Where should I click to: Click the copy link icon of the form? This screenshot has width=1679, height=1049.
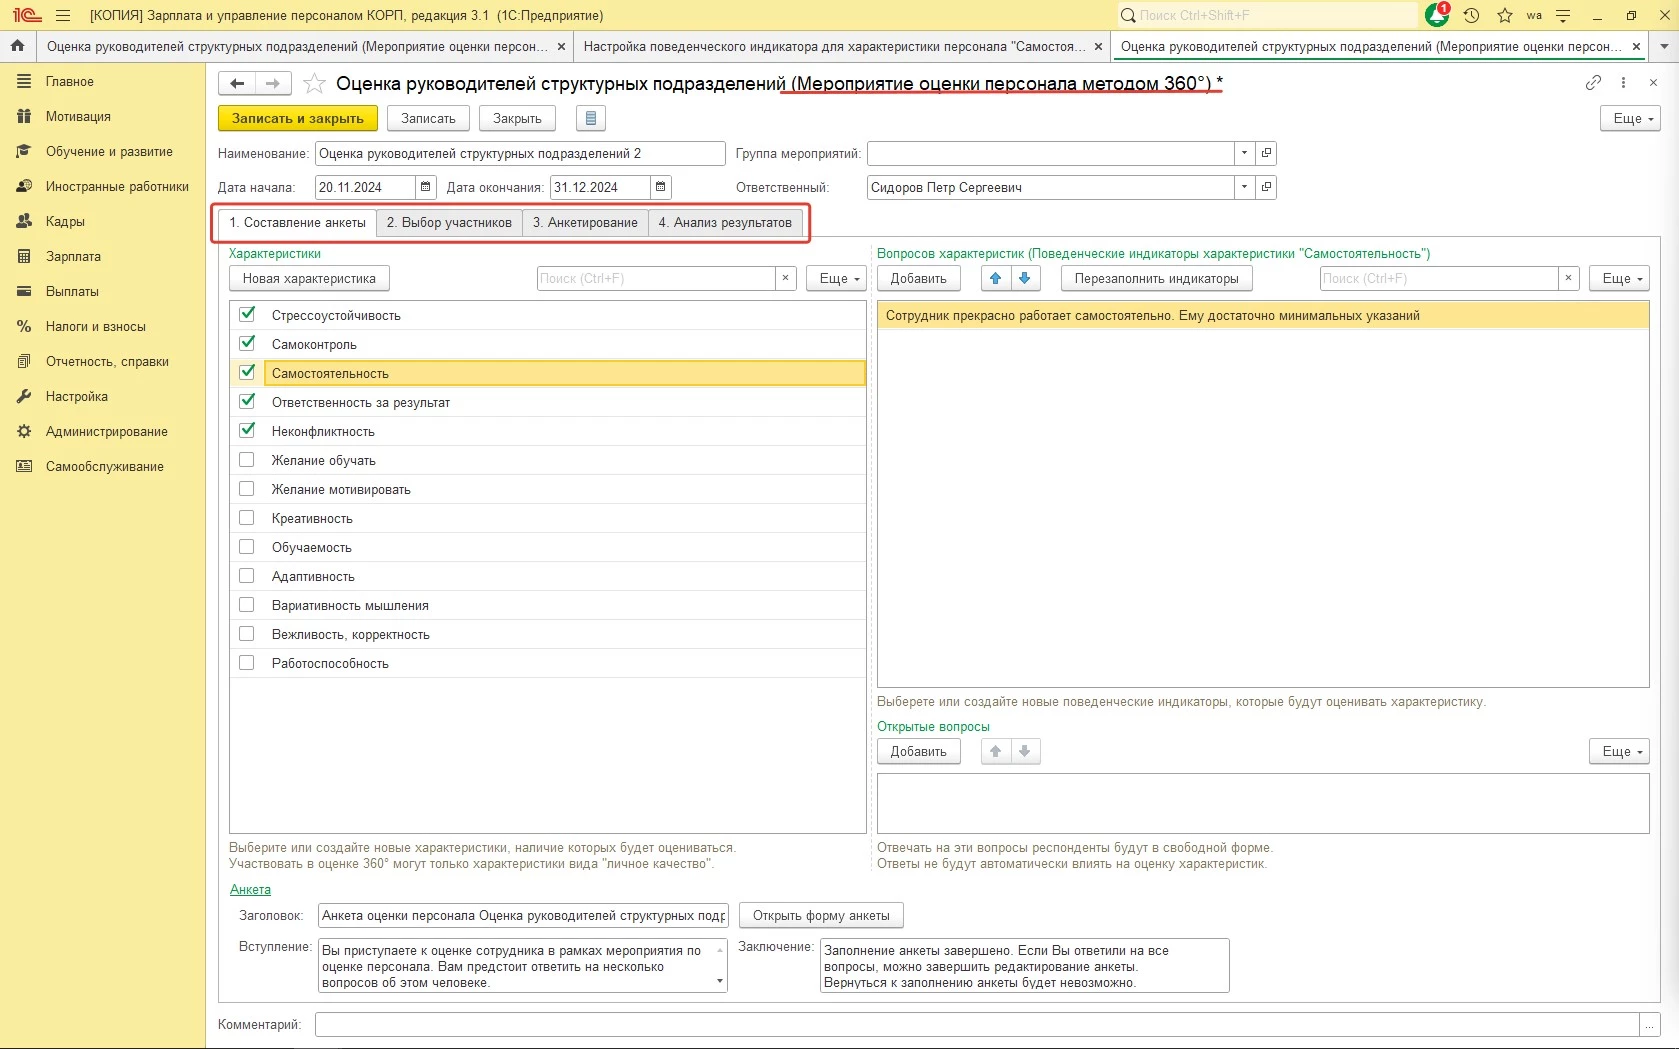point(1593,83)
